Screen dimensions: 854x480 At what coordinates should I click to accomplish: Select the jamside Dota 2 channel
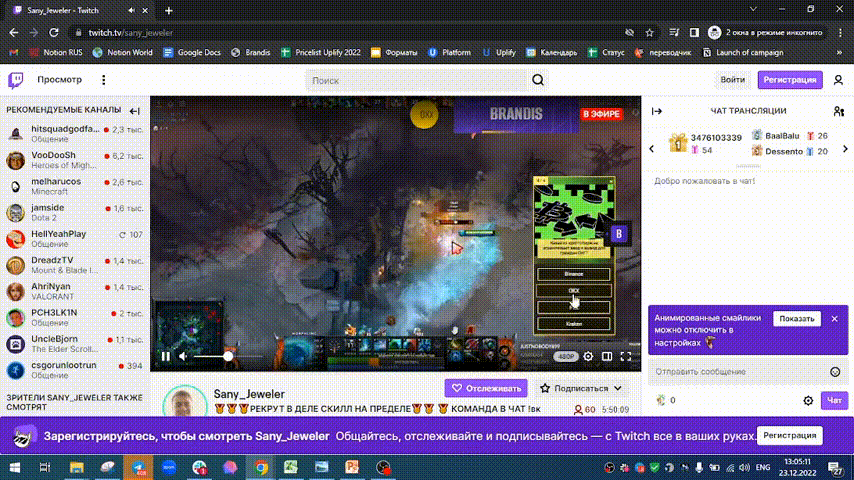click(75, 212)
